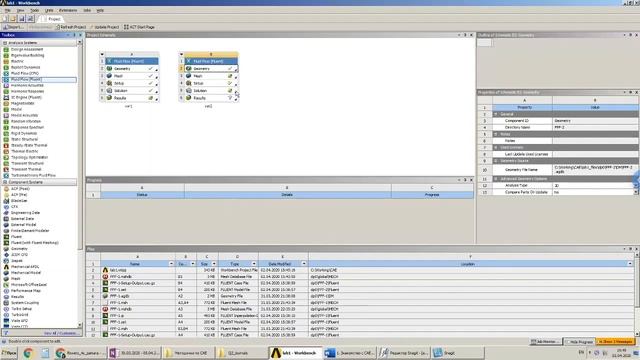
Task: Click the toolbox filter funnel icon
Action: (x=6, y=333)
